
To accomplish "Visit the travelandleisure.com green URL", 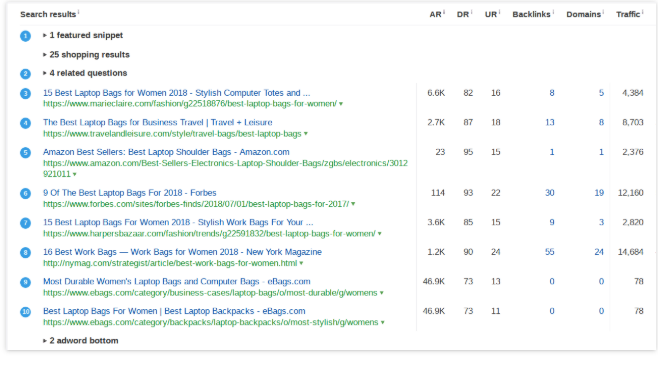I will click(172, 133).
